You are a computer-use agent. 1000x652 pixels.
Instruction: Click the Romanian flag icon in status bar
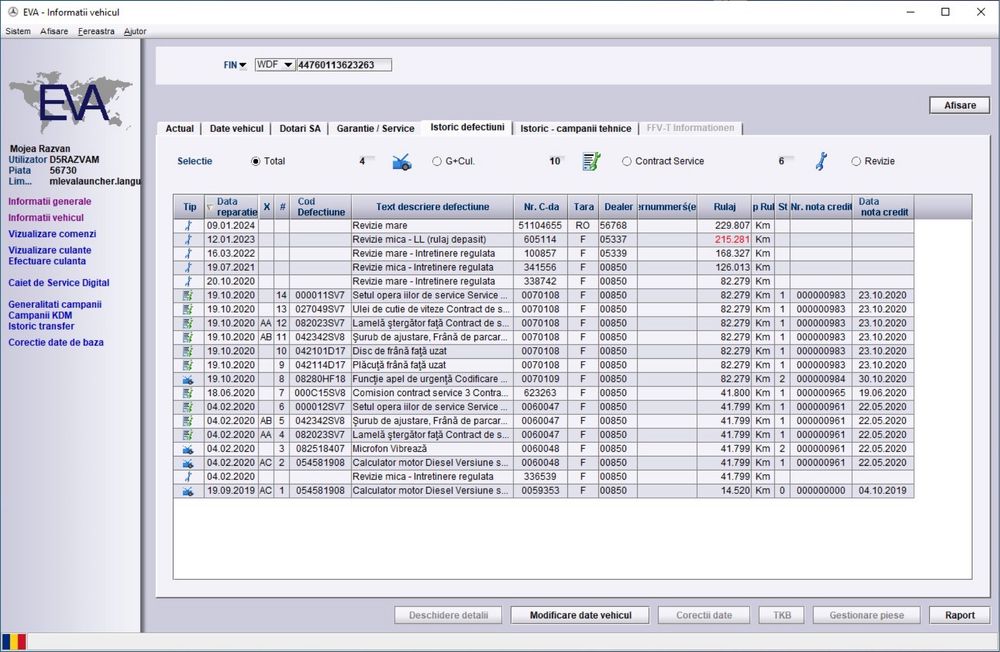coord(14,641)
